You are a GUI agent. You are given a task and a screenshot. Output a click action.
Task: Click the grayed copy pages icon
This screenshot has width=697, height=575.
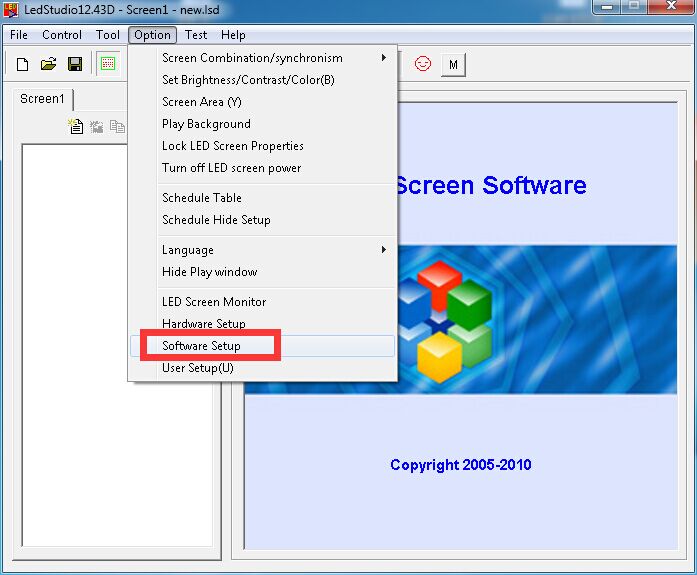[x=117, y=127]
